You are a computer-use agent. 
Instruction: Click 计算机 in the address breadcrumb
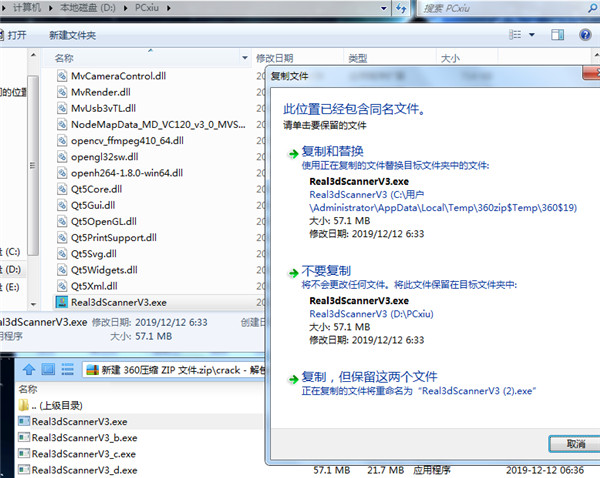[27, 8]
